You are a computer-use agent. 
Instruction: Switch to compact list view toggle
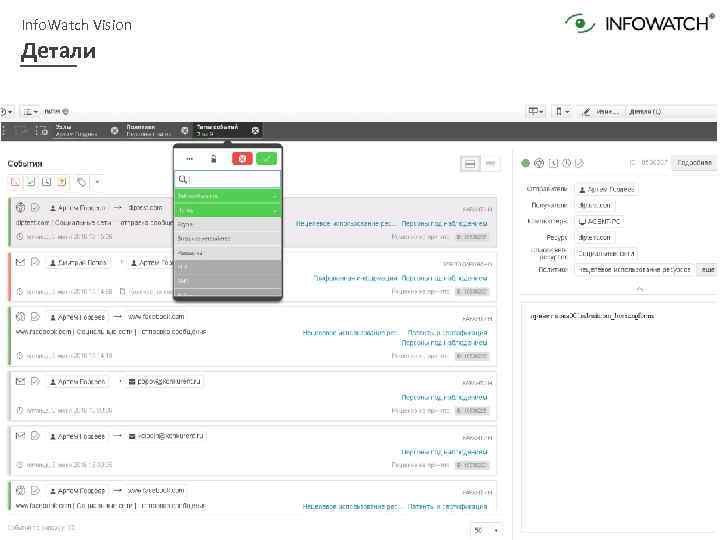click(x=490, y=163)
